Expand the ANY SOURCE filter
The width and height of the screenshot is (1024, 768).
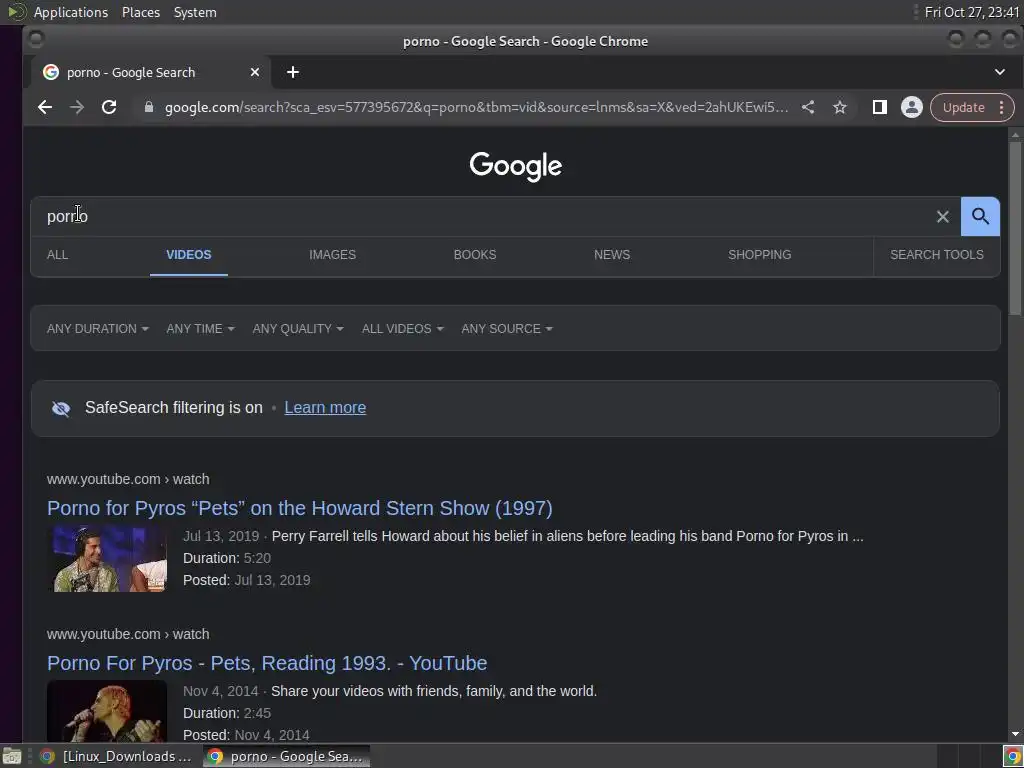point(507,328)
